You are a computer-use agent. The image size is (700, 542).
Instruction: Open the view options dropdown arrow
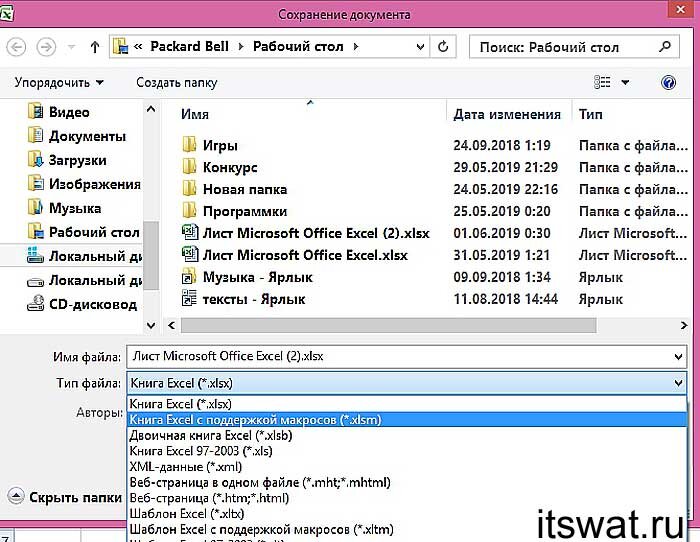(625, 82)
